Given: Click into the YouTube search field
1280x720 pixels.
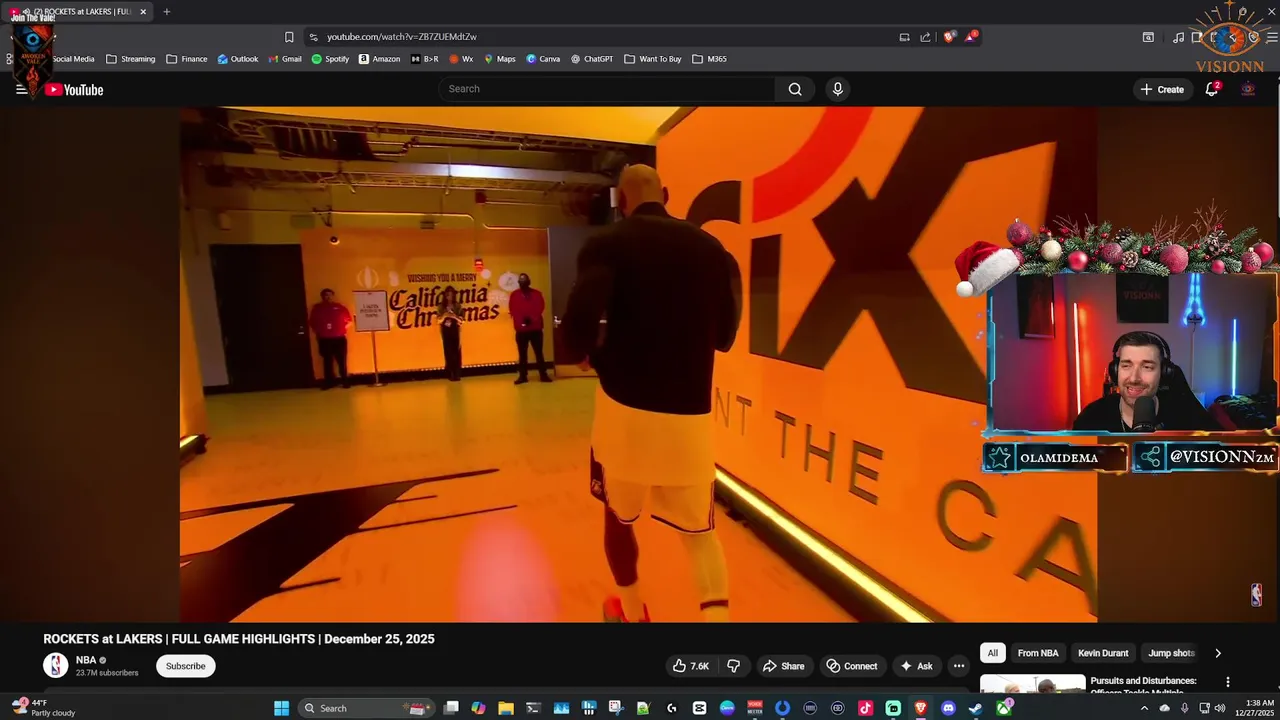Looking at the screenshot, I should coord(607,89).
